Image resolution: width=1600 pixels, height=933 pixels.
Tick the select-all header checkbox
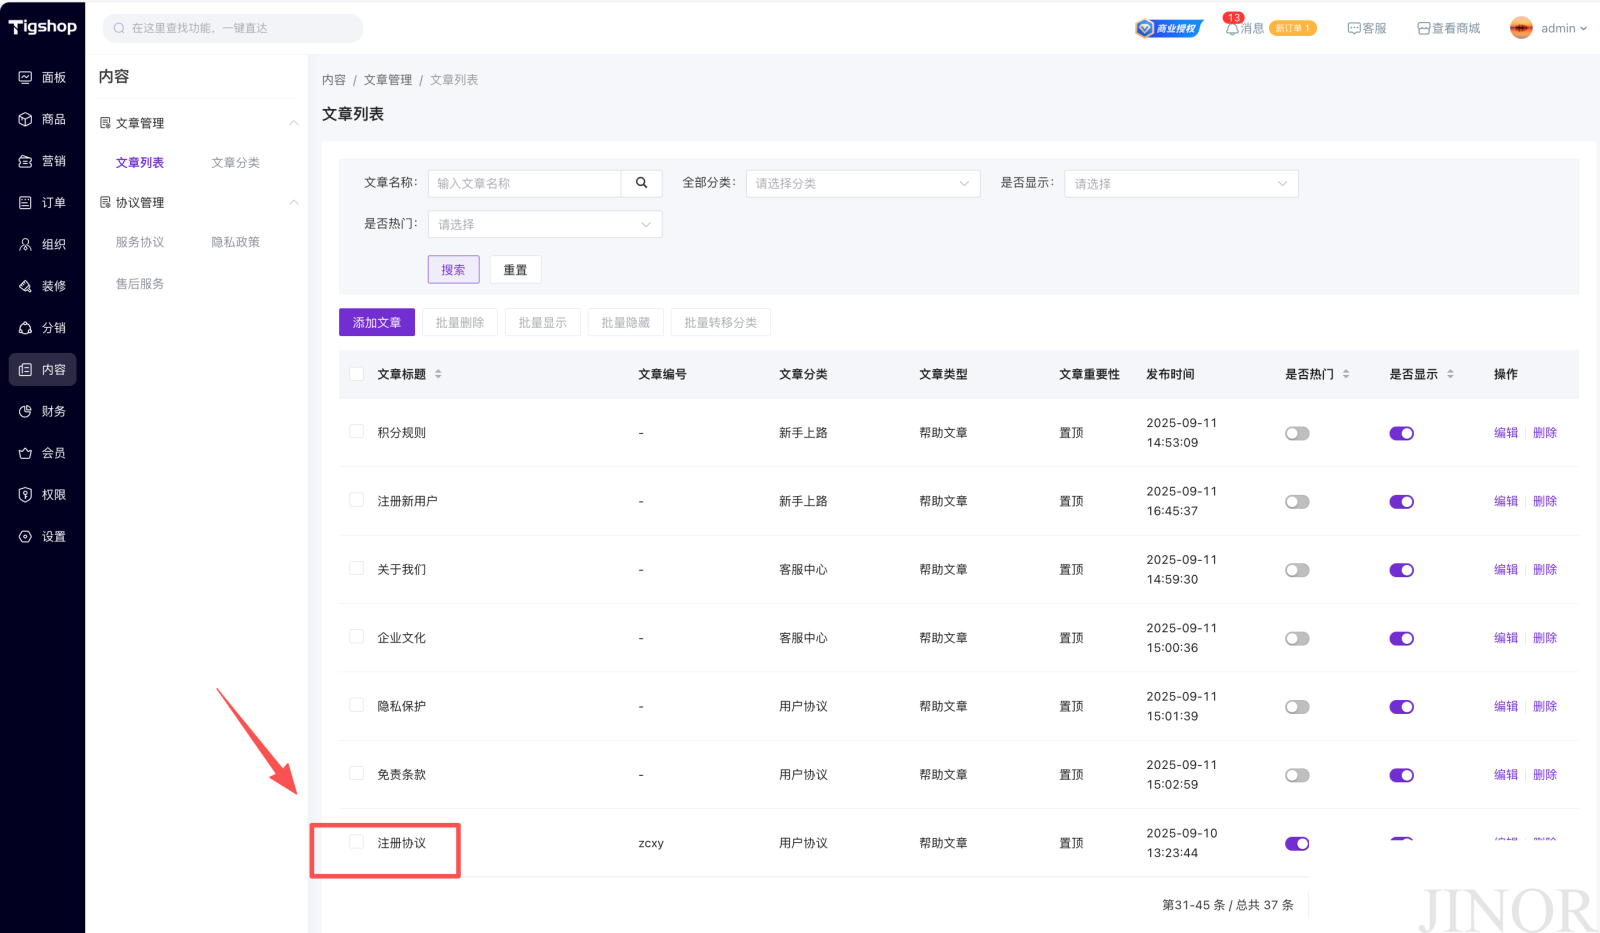click(x=356, y=374)
